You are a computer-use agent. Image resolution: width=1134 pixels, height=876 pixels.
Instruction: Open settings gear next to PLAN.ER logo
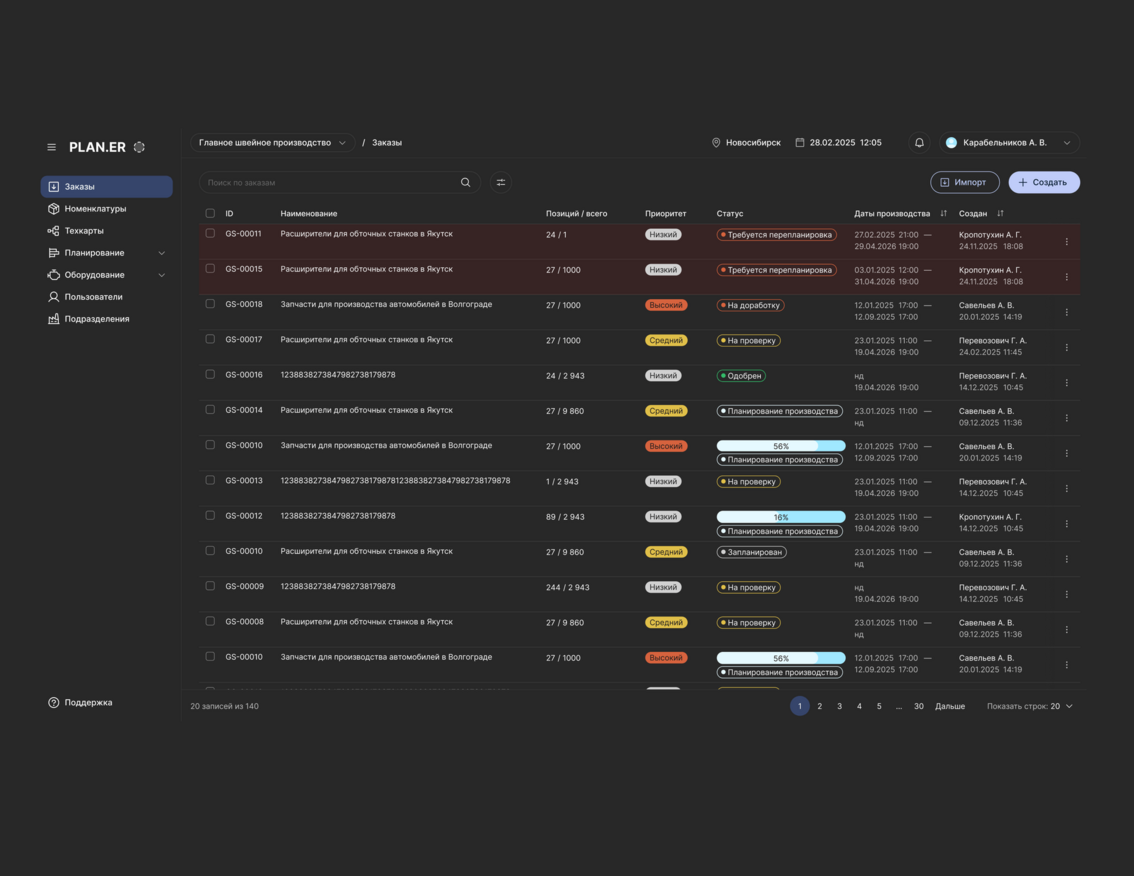click(139, 147)
